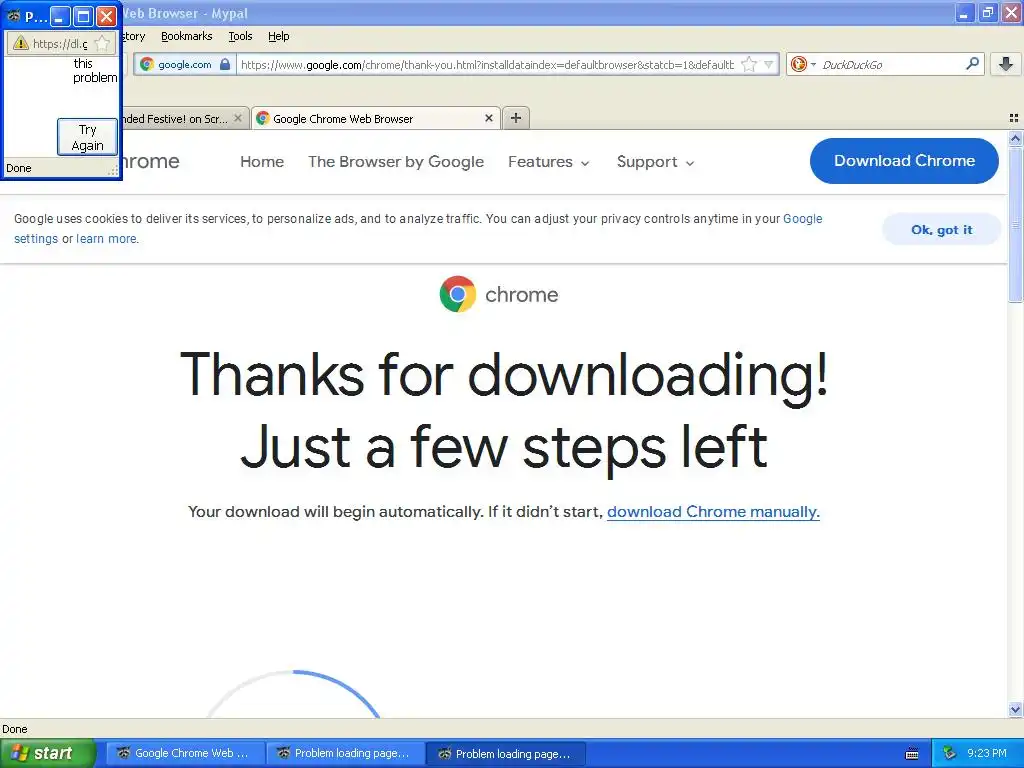Close the Google Chrome Web Browser tab
Viewport: 1024px width, 768px height.
click(x=488, y=118)
